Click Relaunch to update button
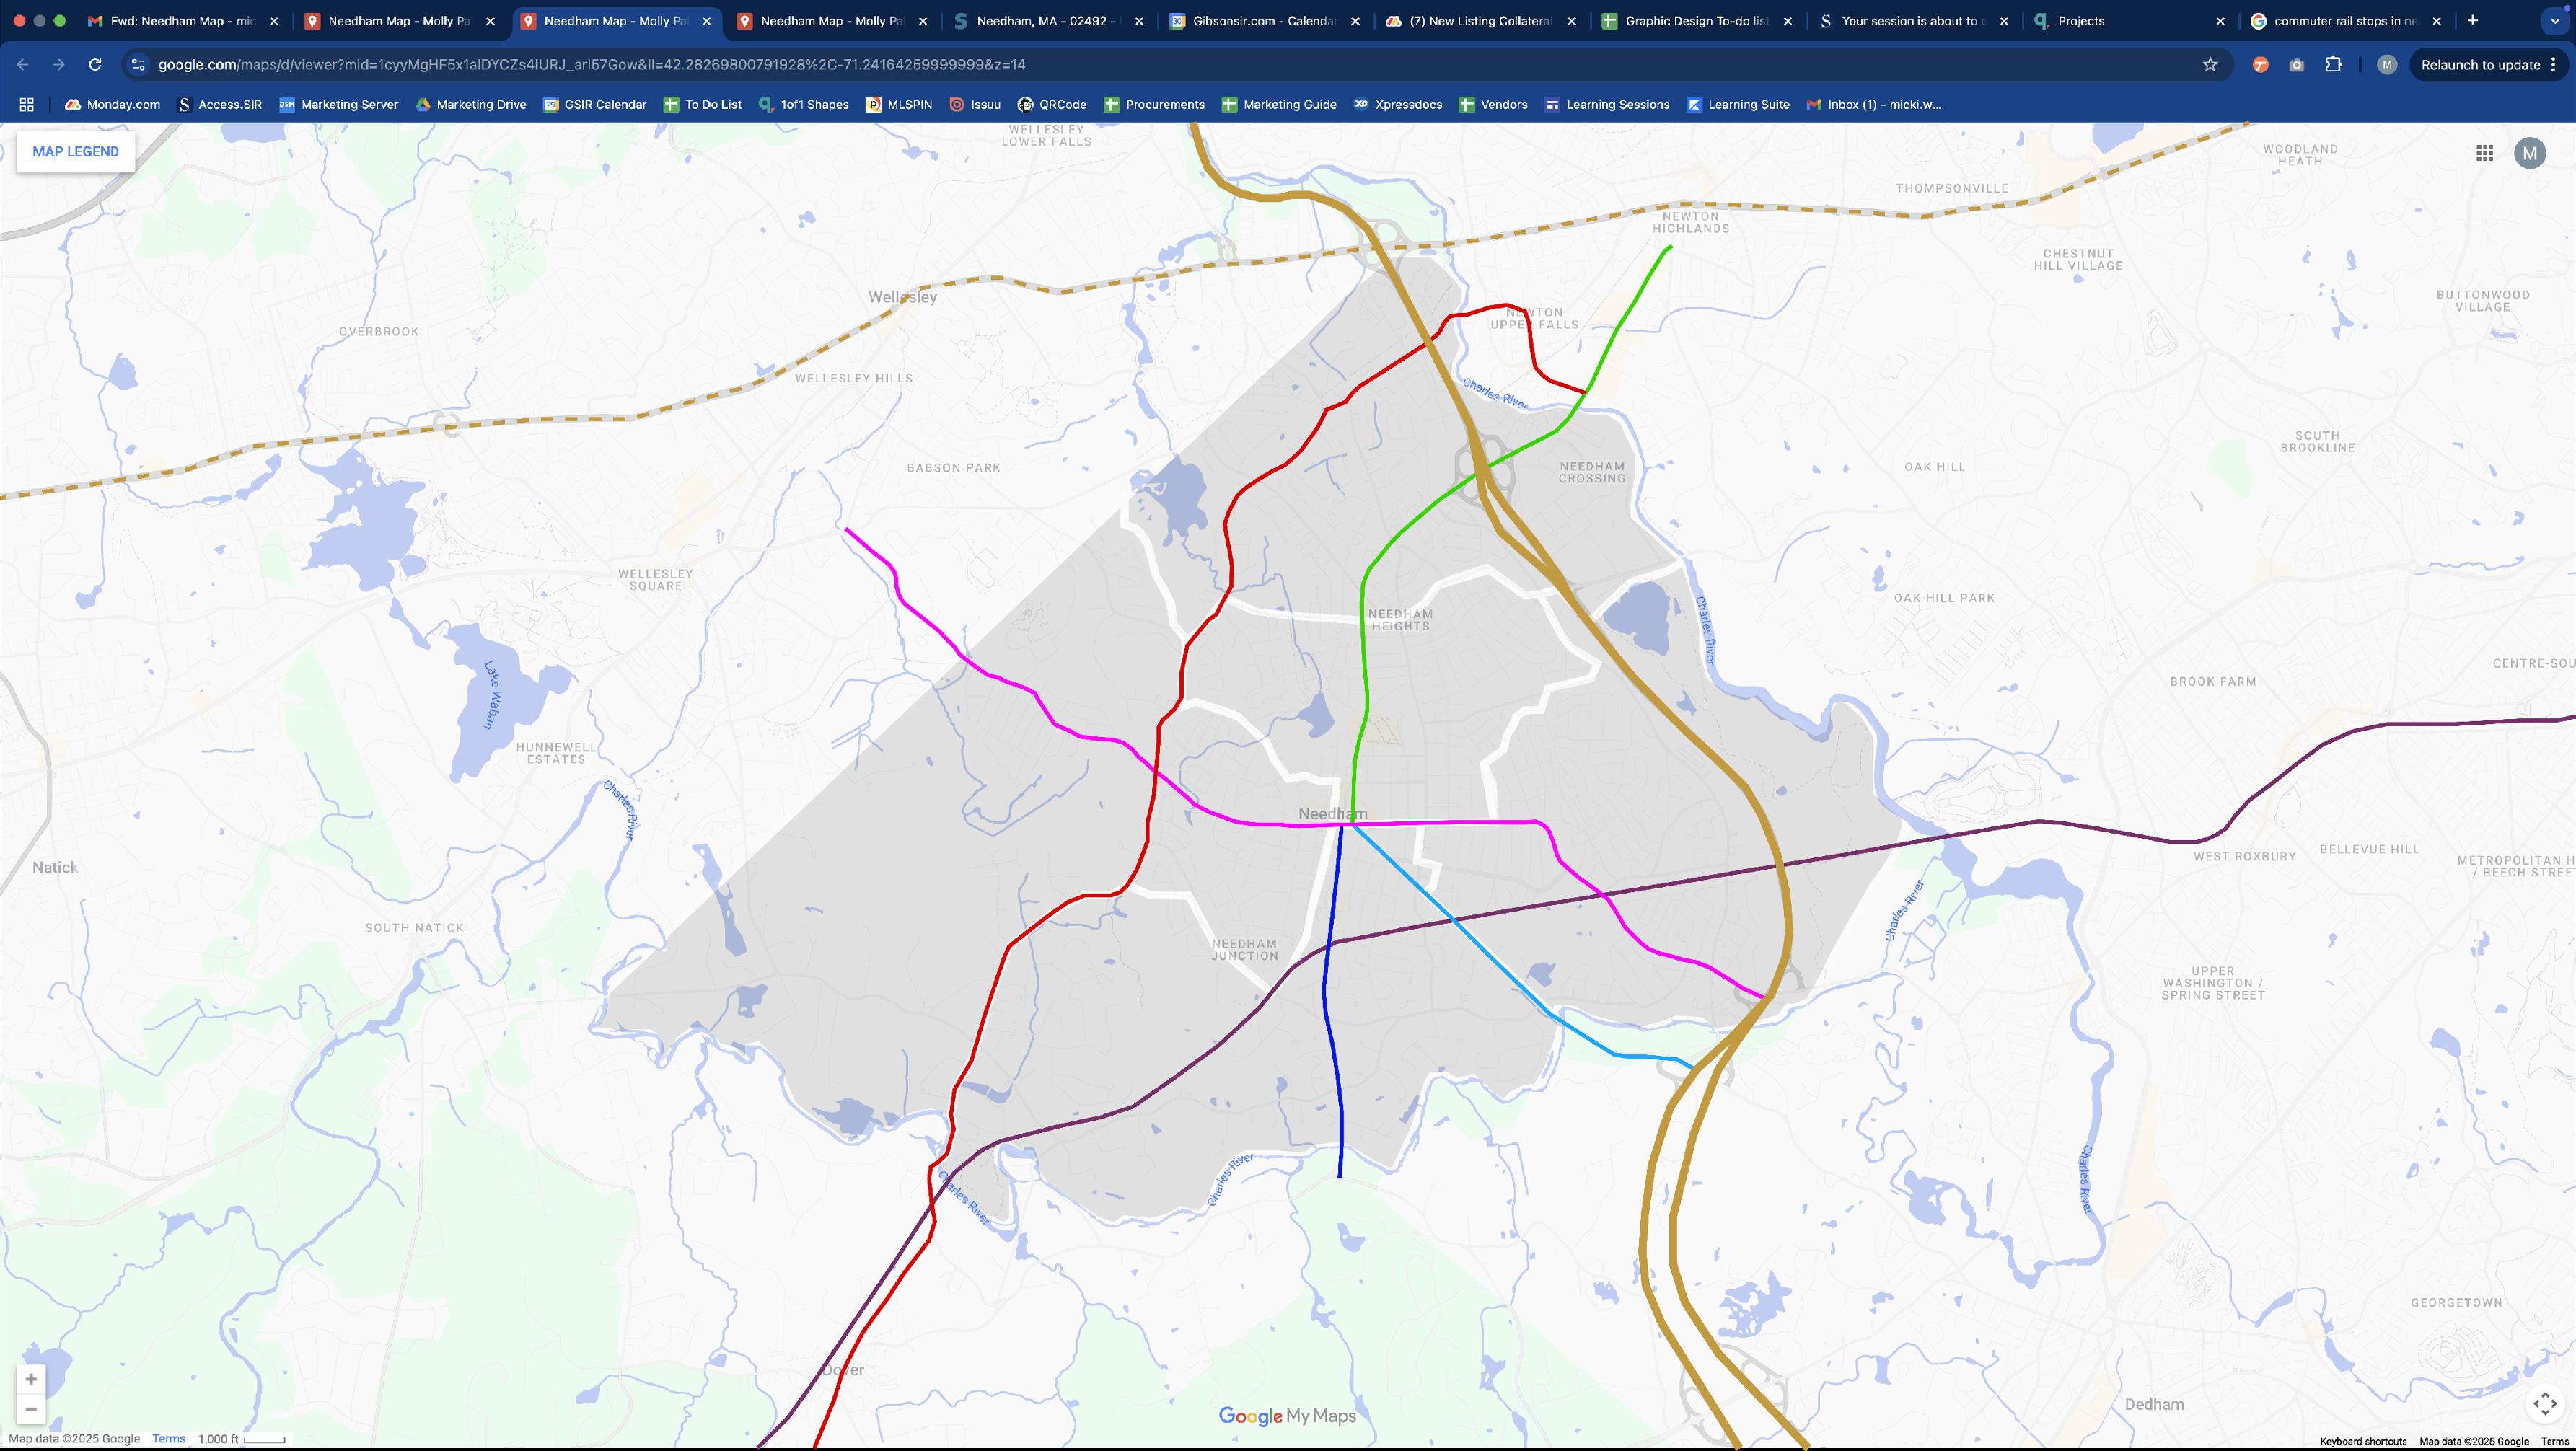This screenshot has height=1451, width=2576. coord(2479,65)
